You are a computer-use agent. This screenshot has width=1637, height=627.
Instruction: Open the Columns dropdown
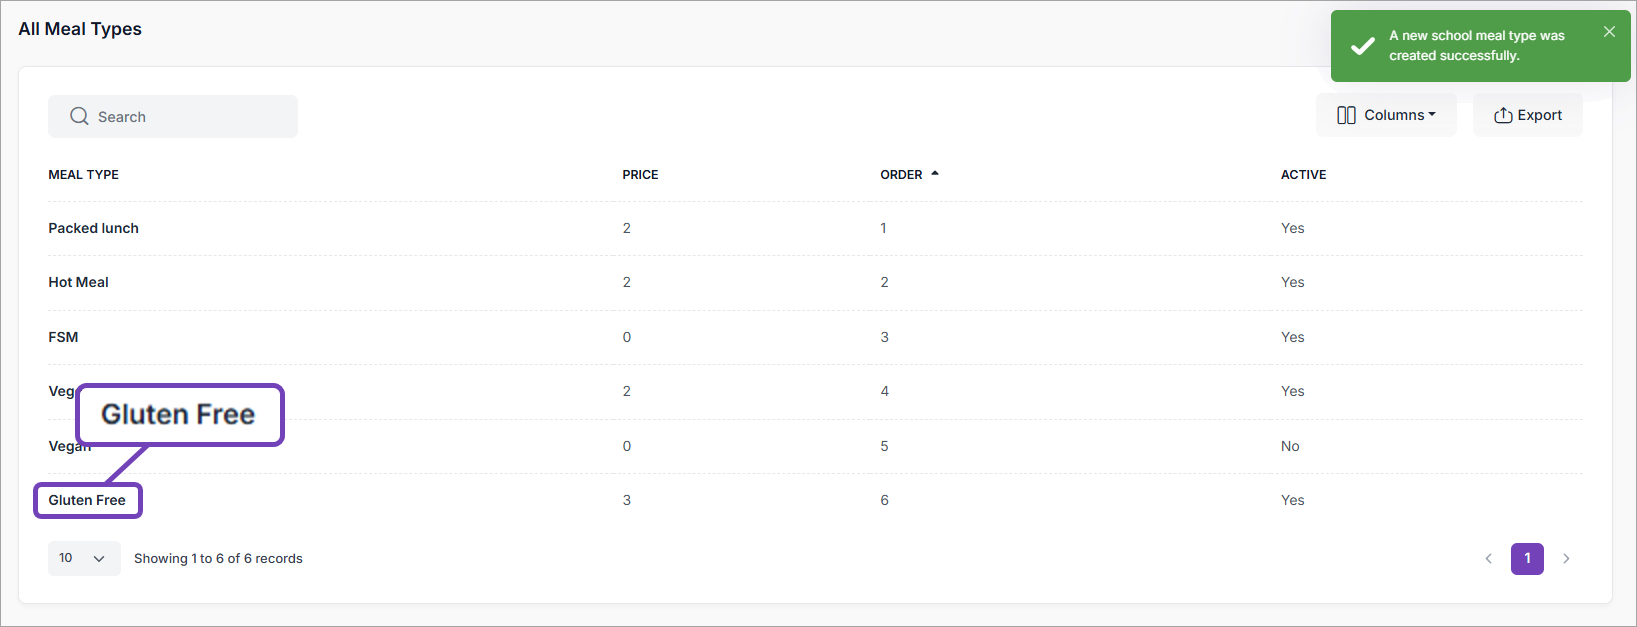[x=1386, y=115]
